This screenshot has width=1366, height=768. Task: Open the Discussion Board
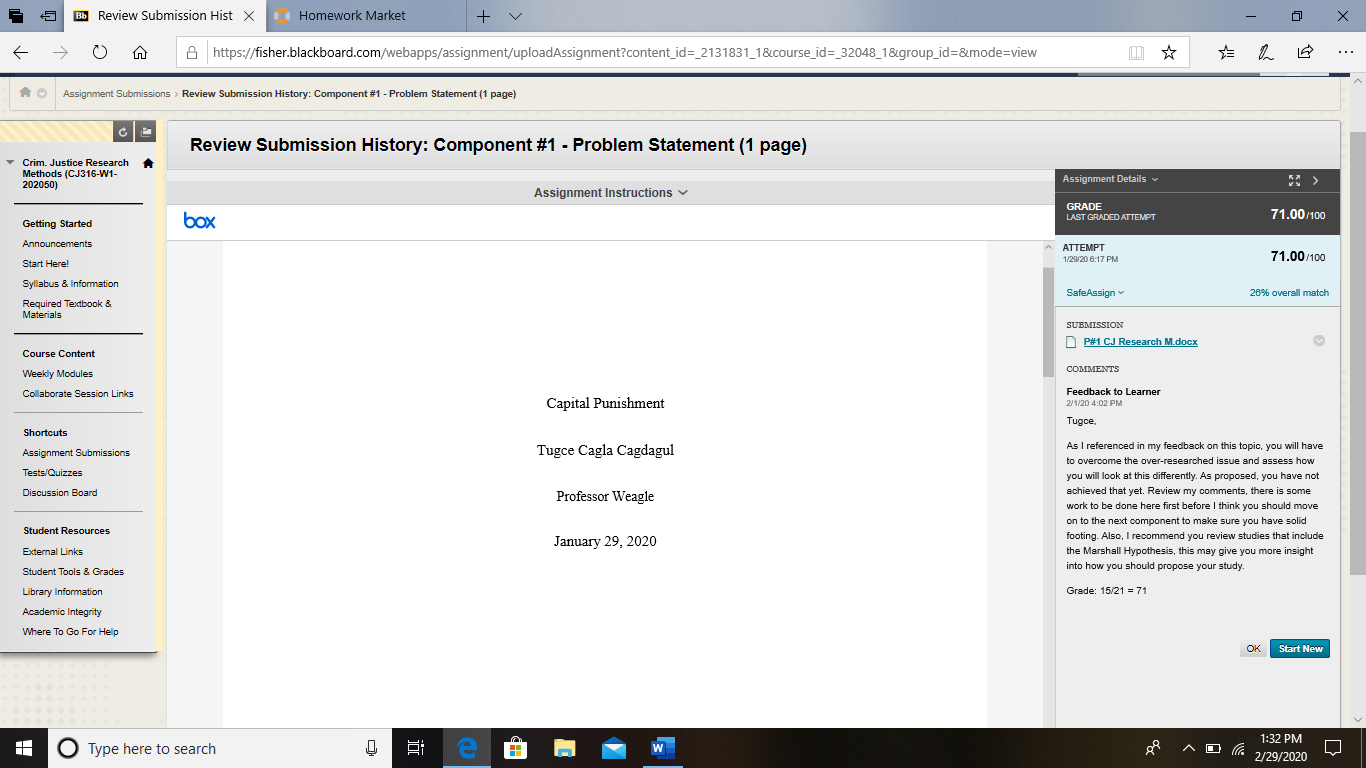(x=60, y=493)
